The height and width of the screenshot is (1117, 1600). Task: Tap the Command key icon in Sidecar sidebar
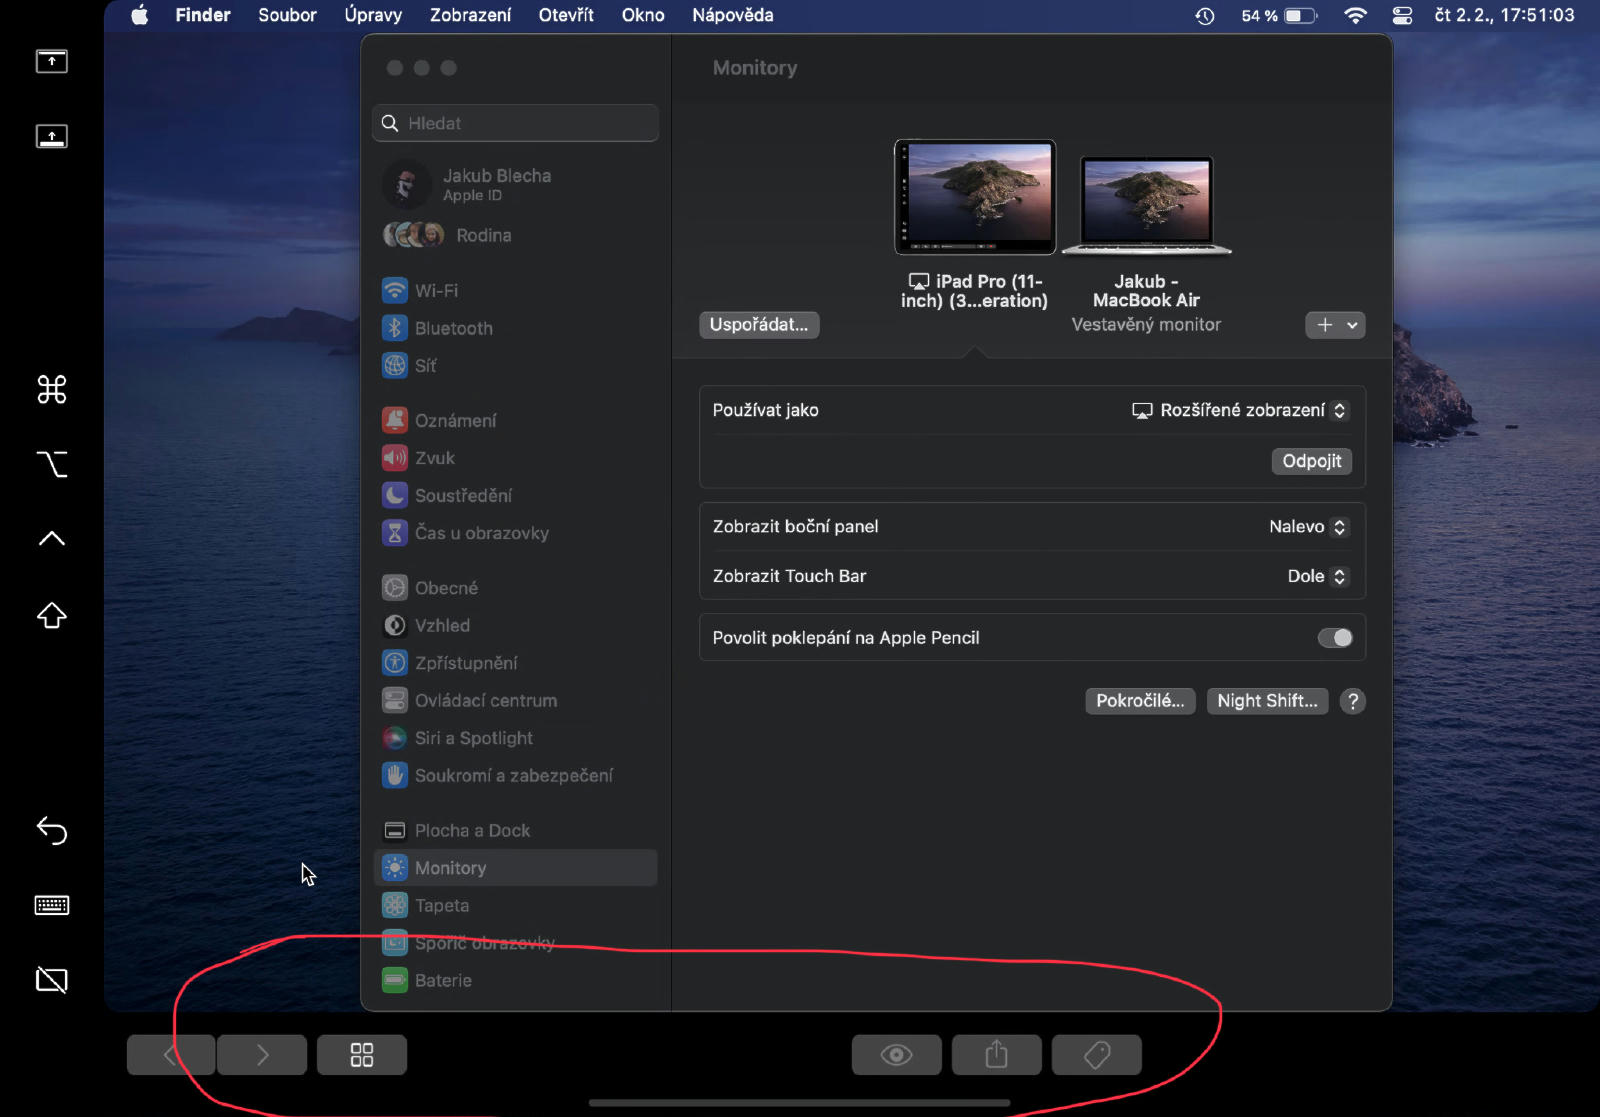tap(52, 389)
